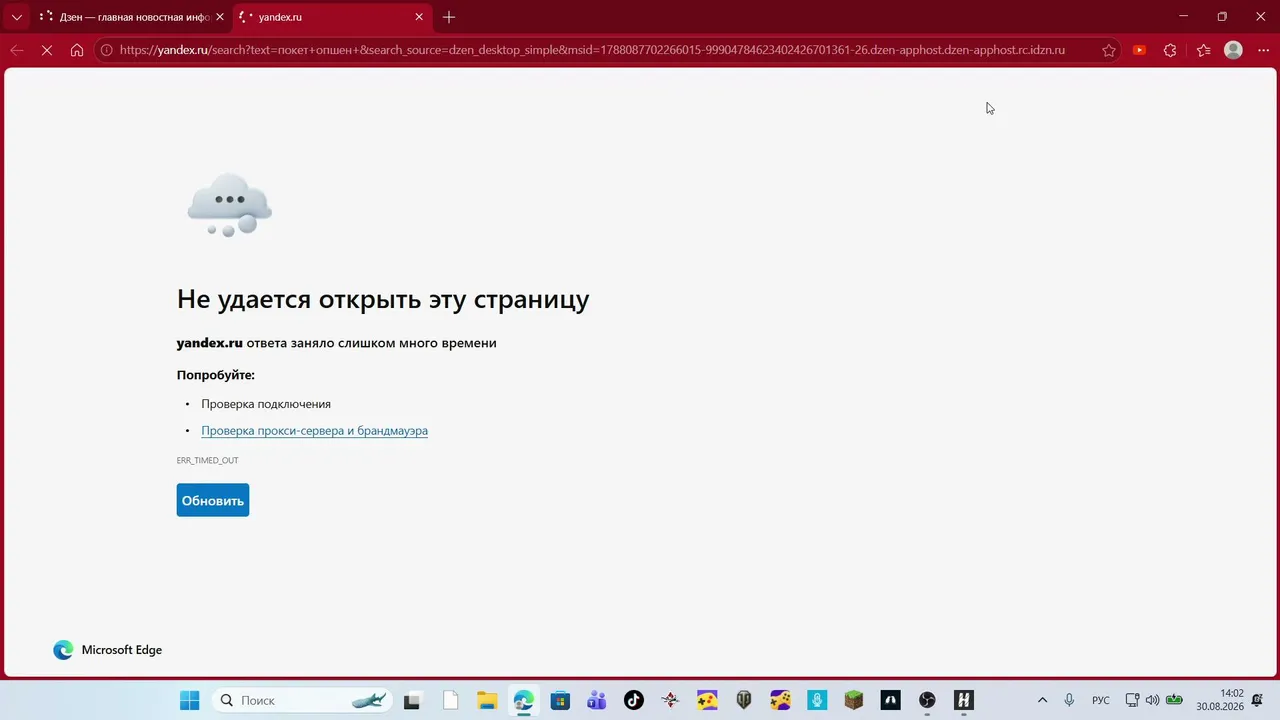The image size is (1280, 720).
Task: Follow the proxy and firewall check link
Action: pos(314,431)
